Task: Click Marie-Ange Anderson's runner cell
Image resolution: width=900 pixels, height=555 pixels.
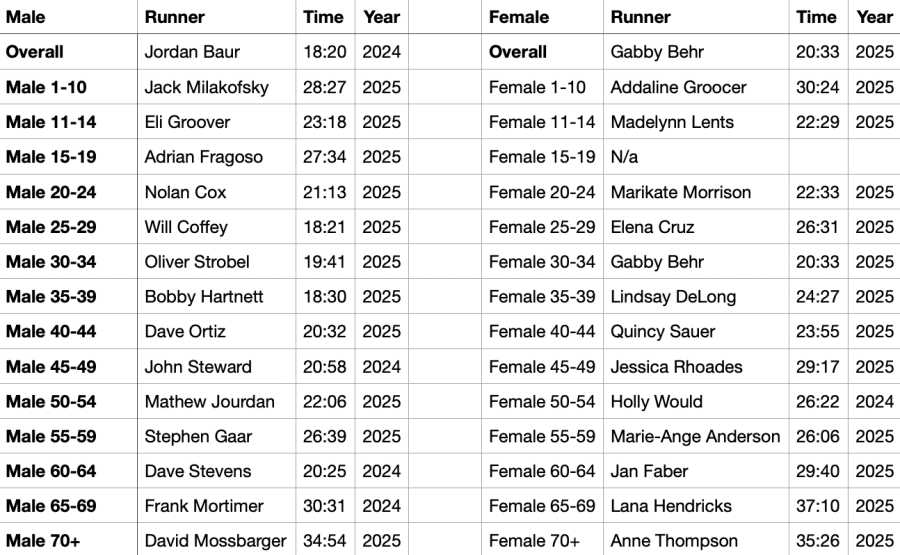Action: tap(696, 436)
